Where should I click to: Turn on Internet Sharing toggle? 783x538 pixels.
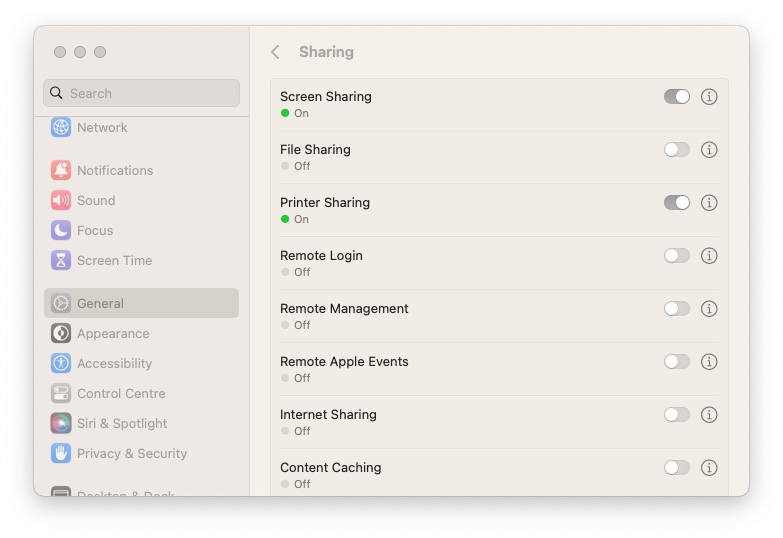677,414
